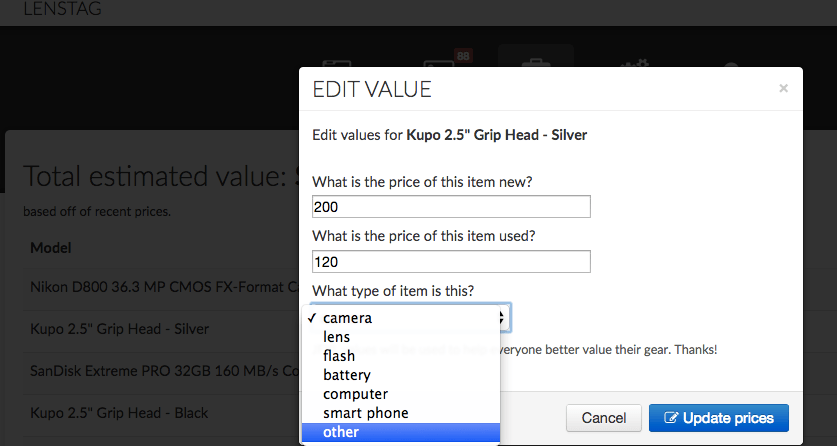Click the Update prices button
This screenshot has width=837, height=446.
point(718,417)
